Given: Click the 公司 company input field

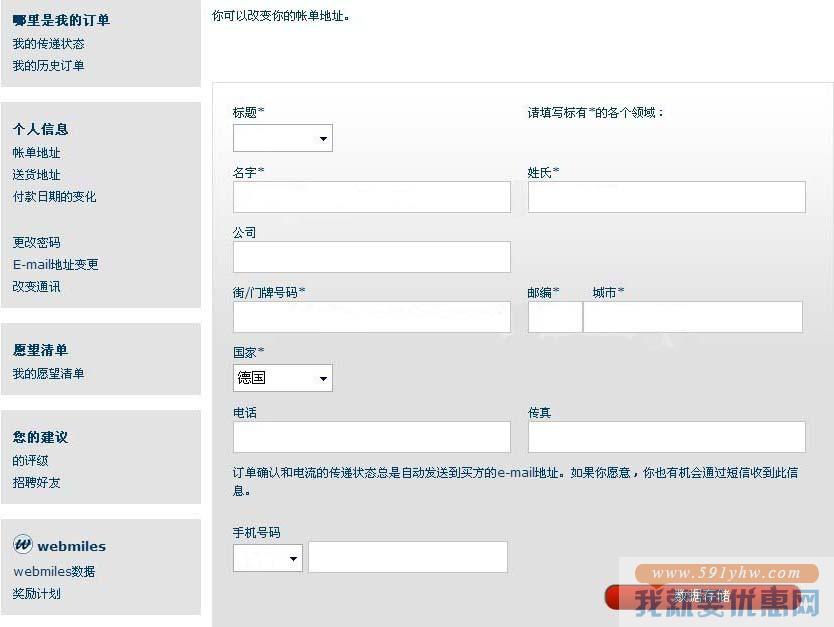Looking at the screenshot, I should [x=372, y=257].
